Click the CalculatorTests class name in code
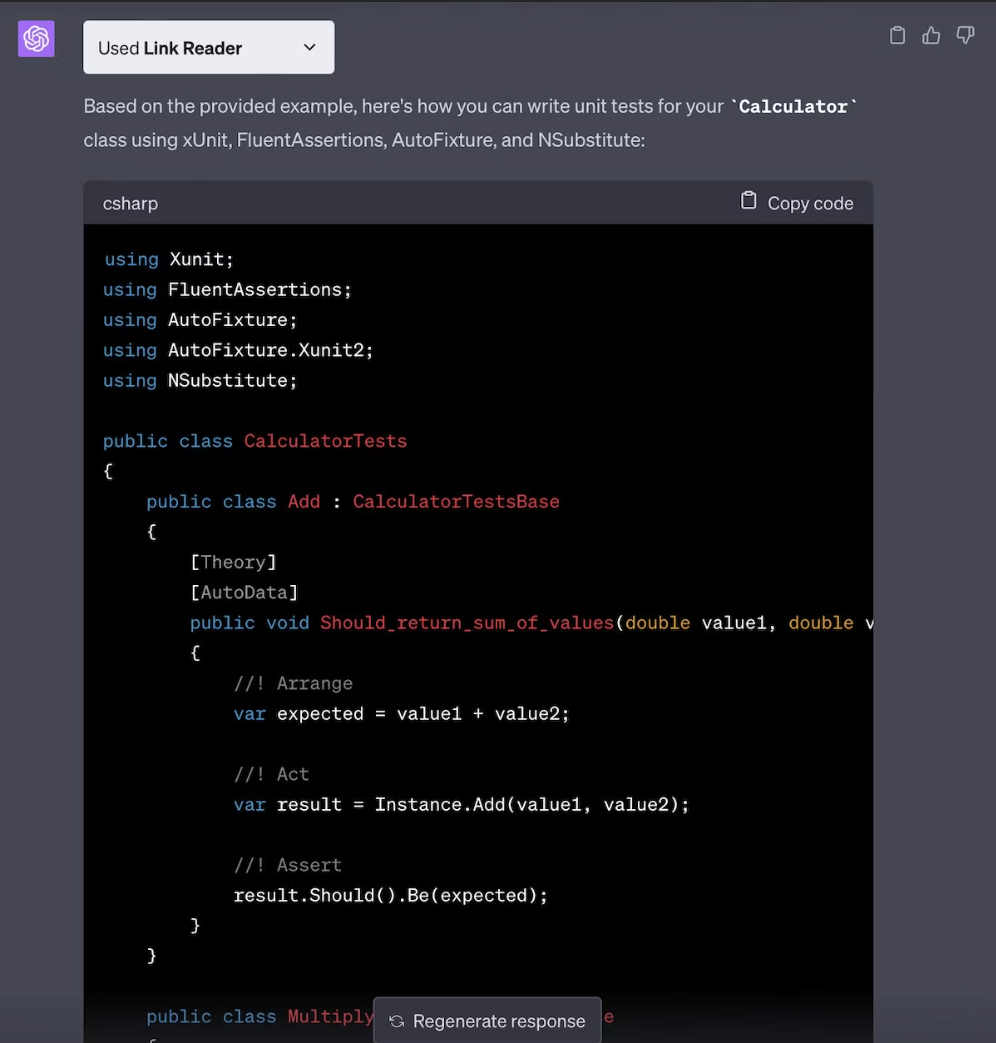Screen dimensions: 996x1043 tap(325, 440)
